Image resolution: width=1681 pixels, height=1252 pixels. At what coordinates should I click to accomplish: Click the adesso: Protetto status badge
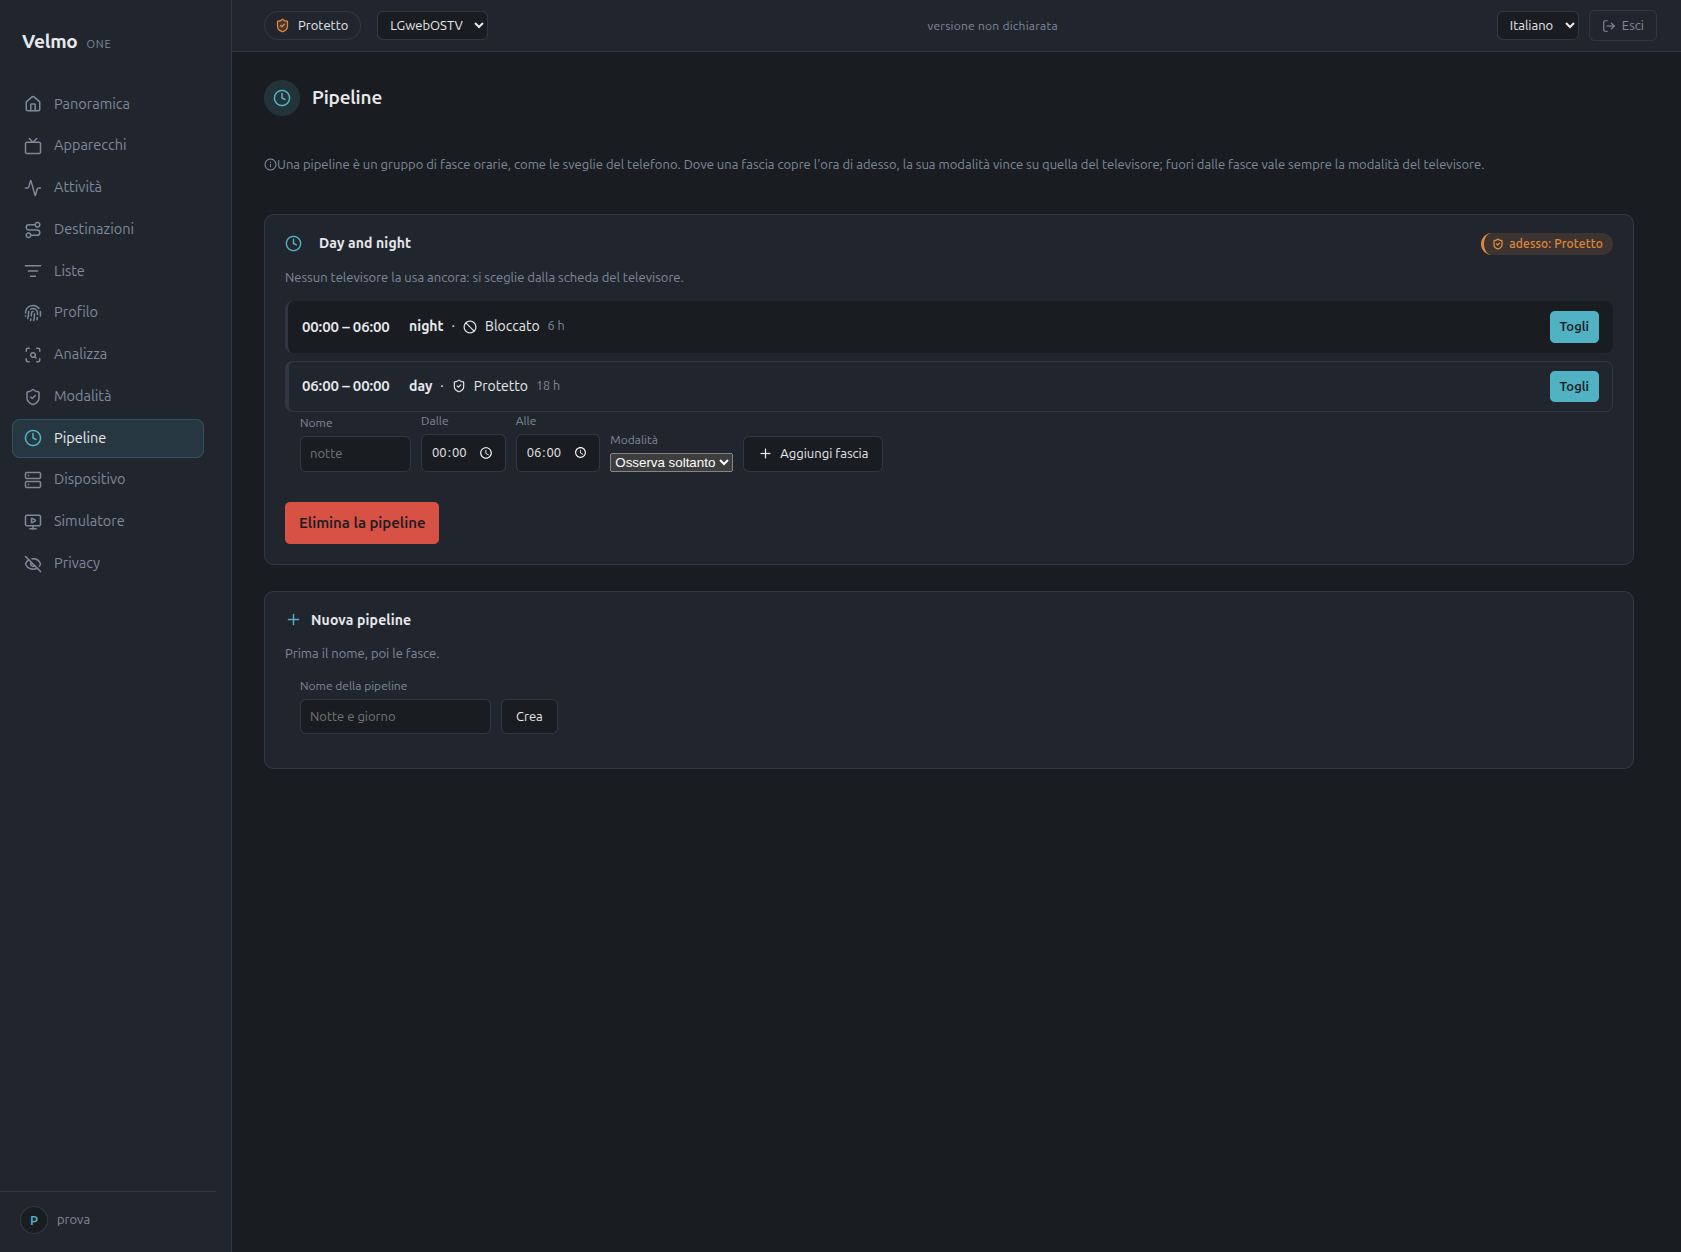[1546, 244]
